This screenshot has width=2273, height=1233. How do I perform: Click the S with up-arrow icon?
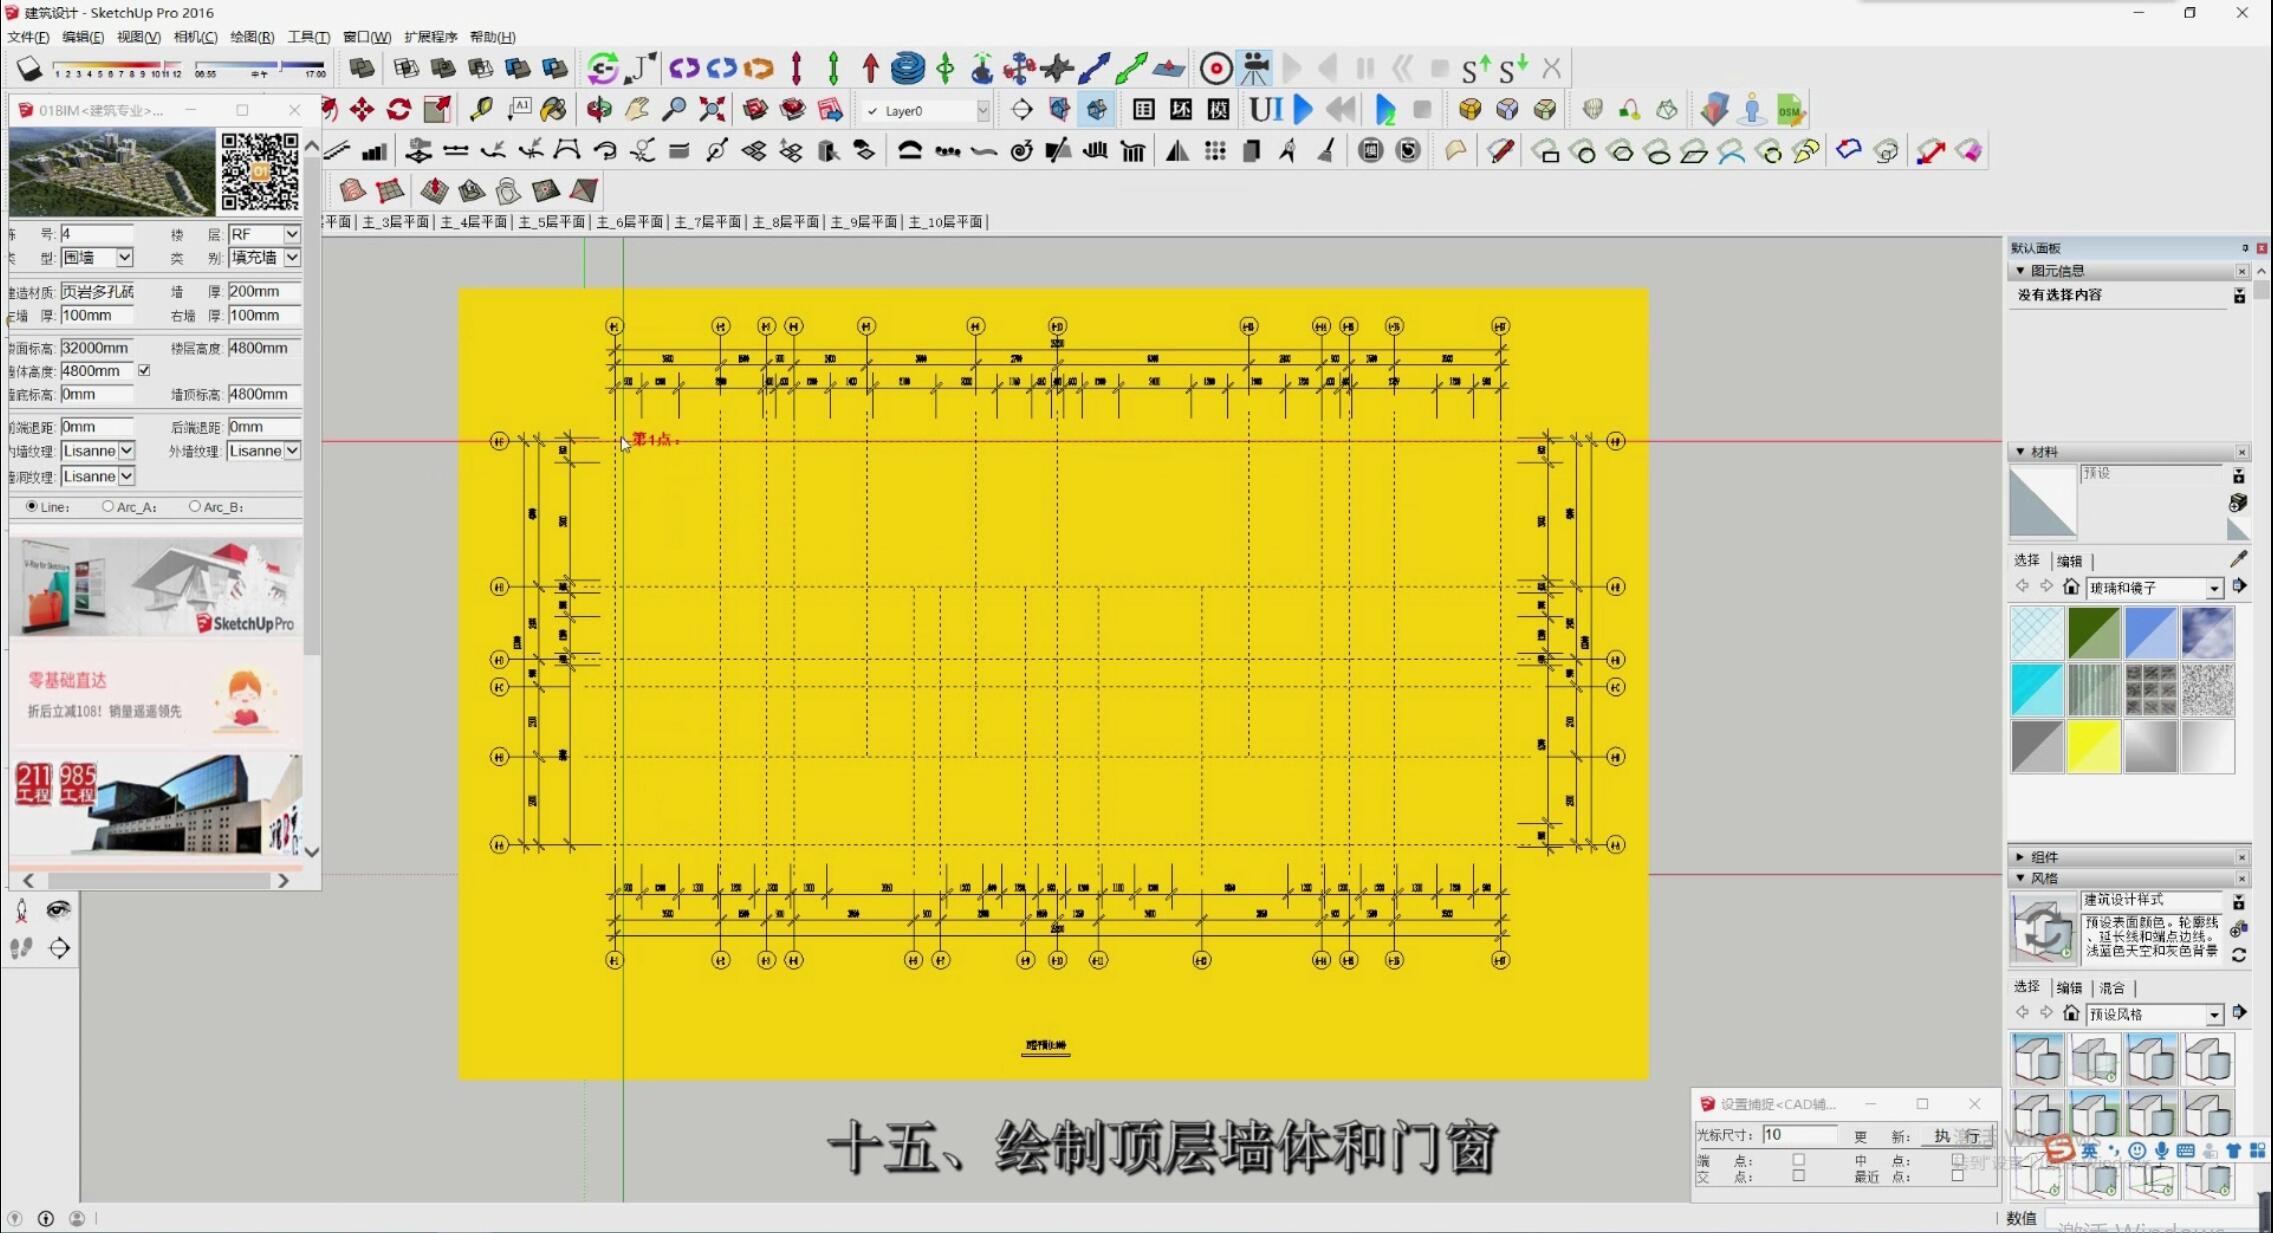1475,69
